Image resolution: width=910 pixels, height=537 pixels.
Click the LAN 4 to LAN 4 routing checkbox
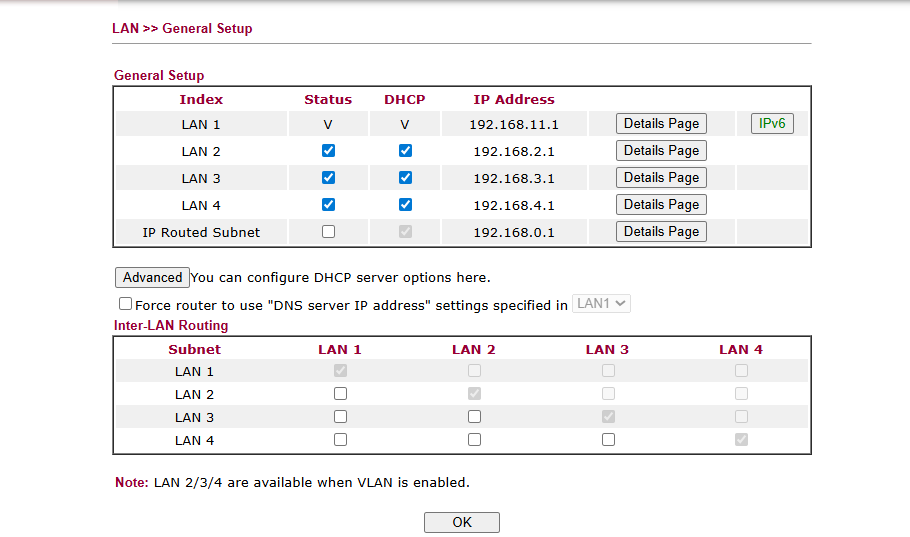coord(741,439)
